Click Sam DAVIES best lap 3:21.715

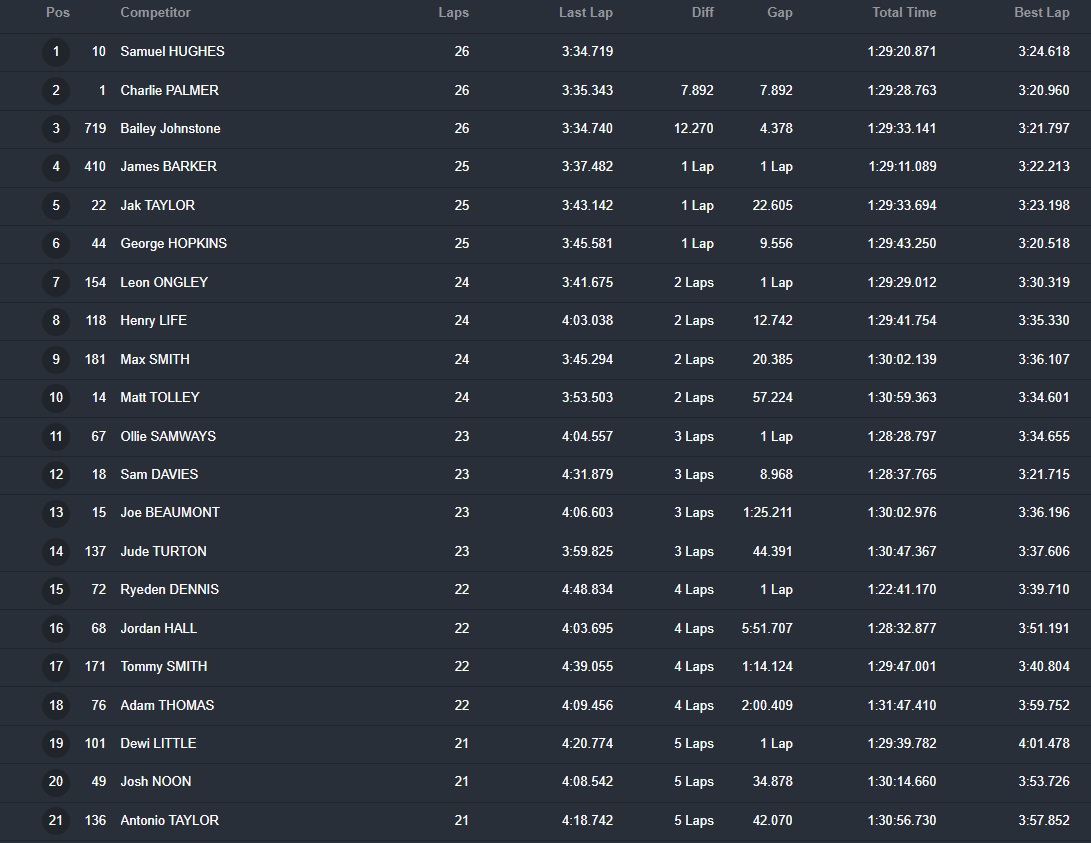(1043, 475)
